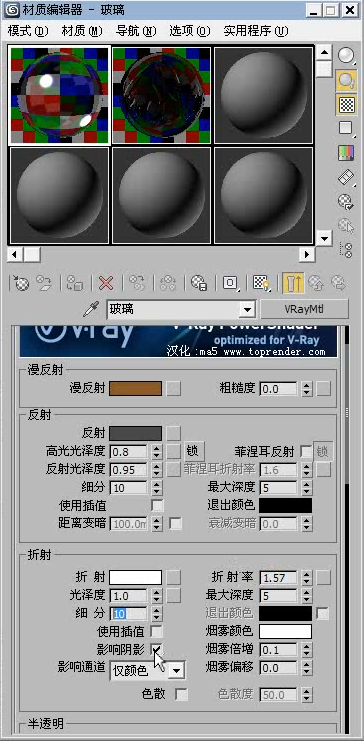Toggle 使用插值 checkbox under 折射
This screenshot has height=741, width=364.
(x=156, y=631)
